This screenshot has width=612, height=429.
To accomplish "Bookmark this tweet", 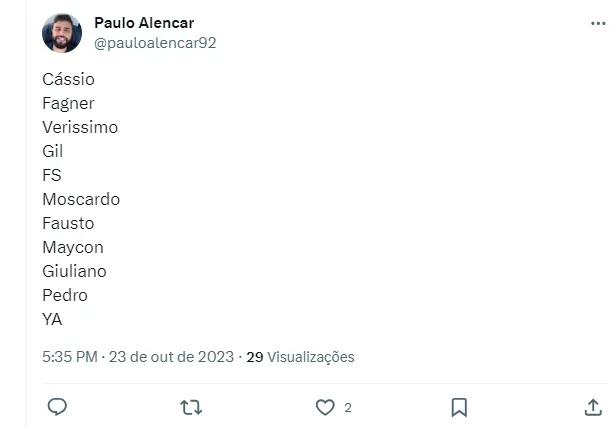I will 459,407.
